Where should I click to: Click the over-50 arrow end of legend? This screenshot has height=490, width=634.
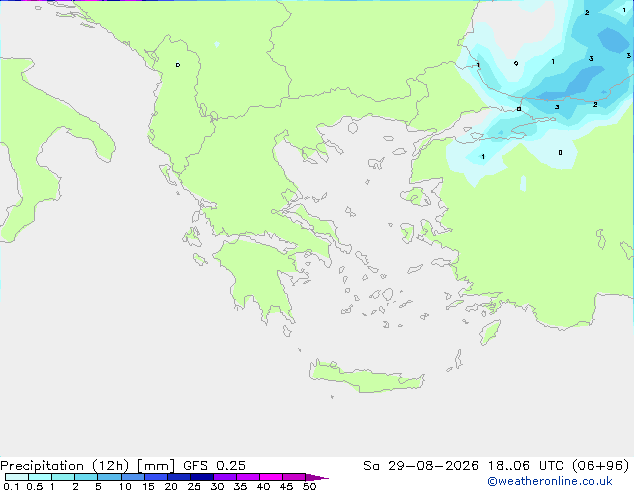click(317, 477)
